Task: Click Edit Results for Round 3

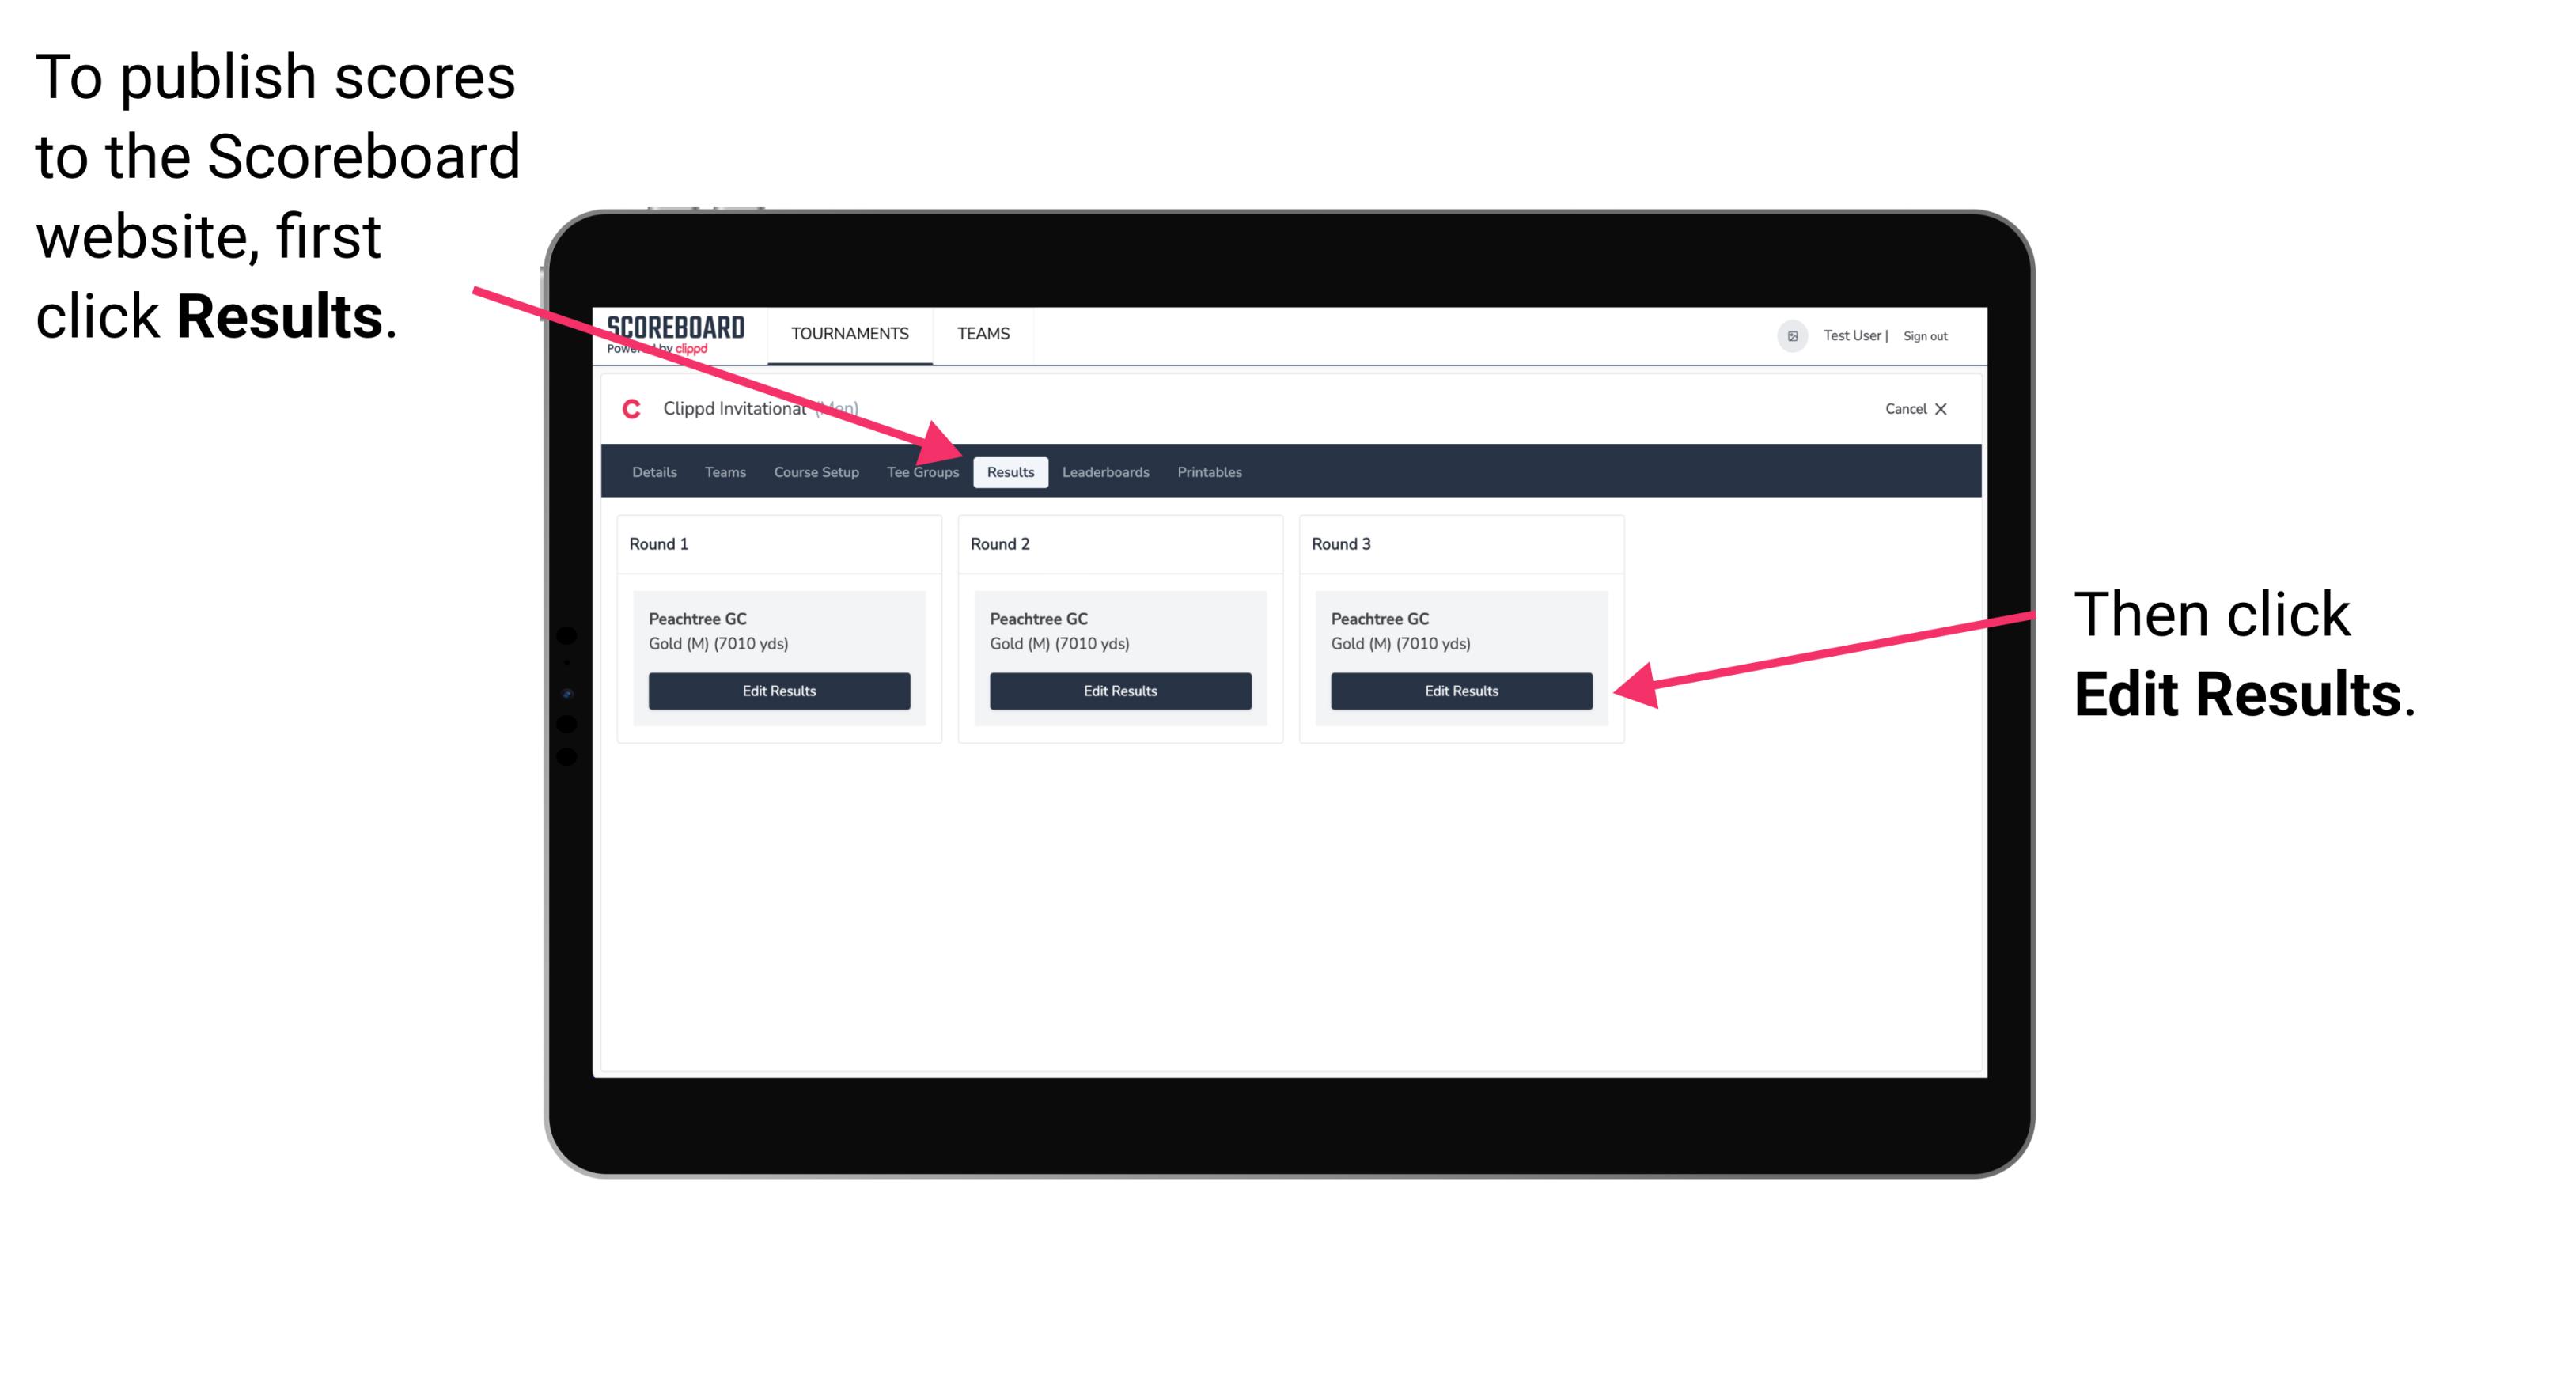Action: [x=1460, y=690]
